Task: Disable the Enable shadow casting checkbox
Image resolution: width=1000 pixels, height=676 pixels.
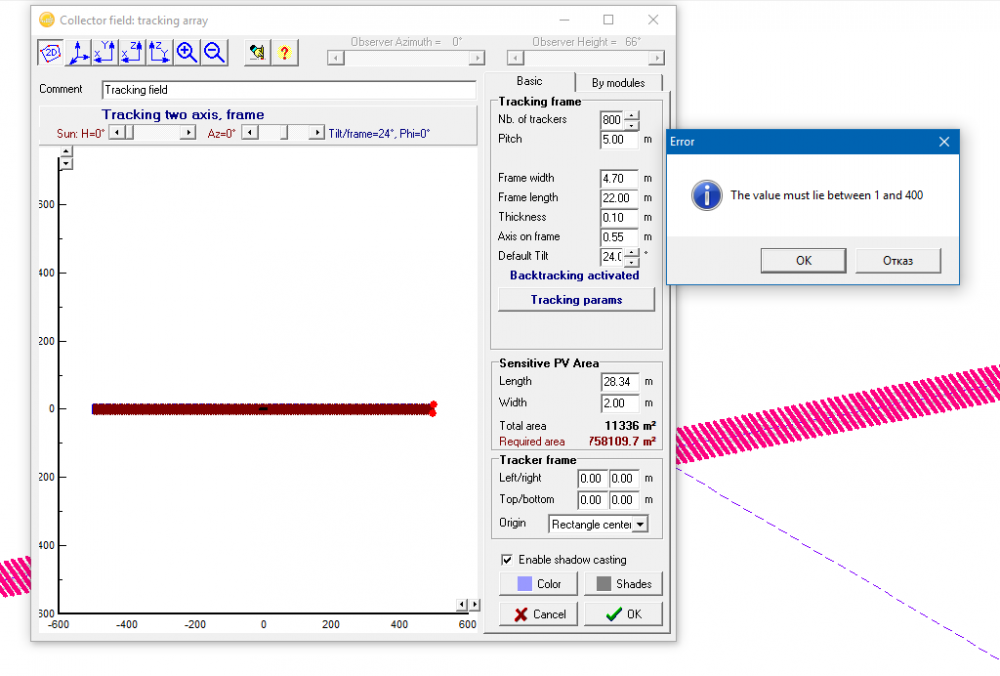Action: click(507, 560)
